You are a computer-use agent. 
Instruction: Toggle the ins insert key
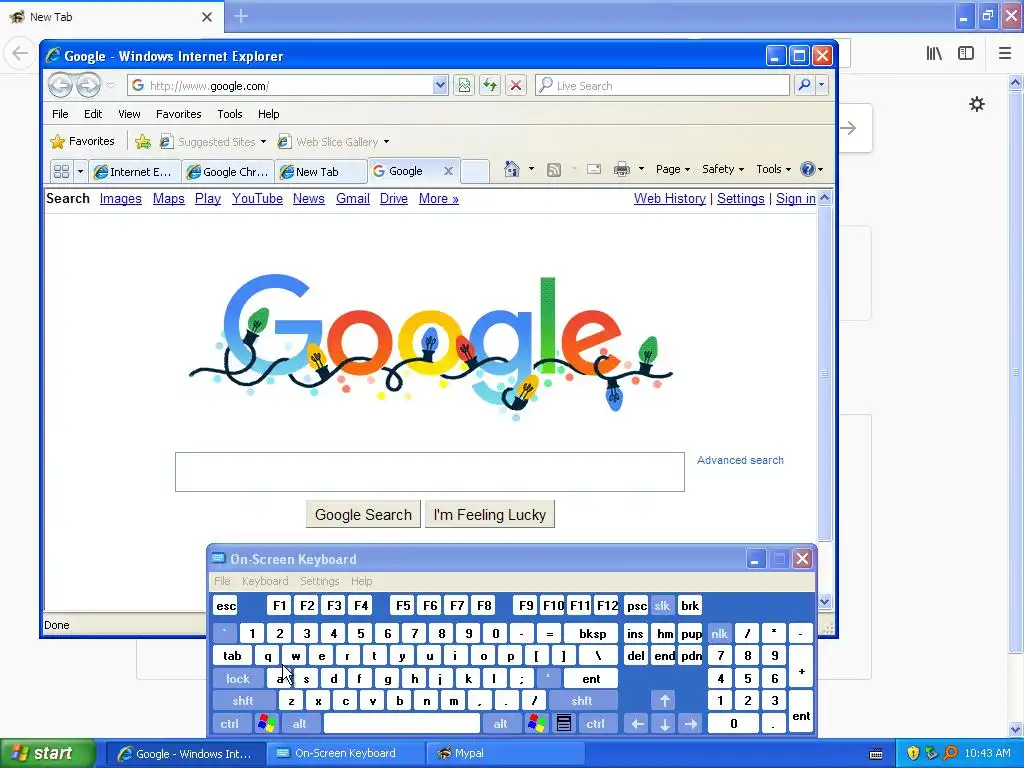tap(635, 633)
